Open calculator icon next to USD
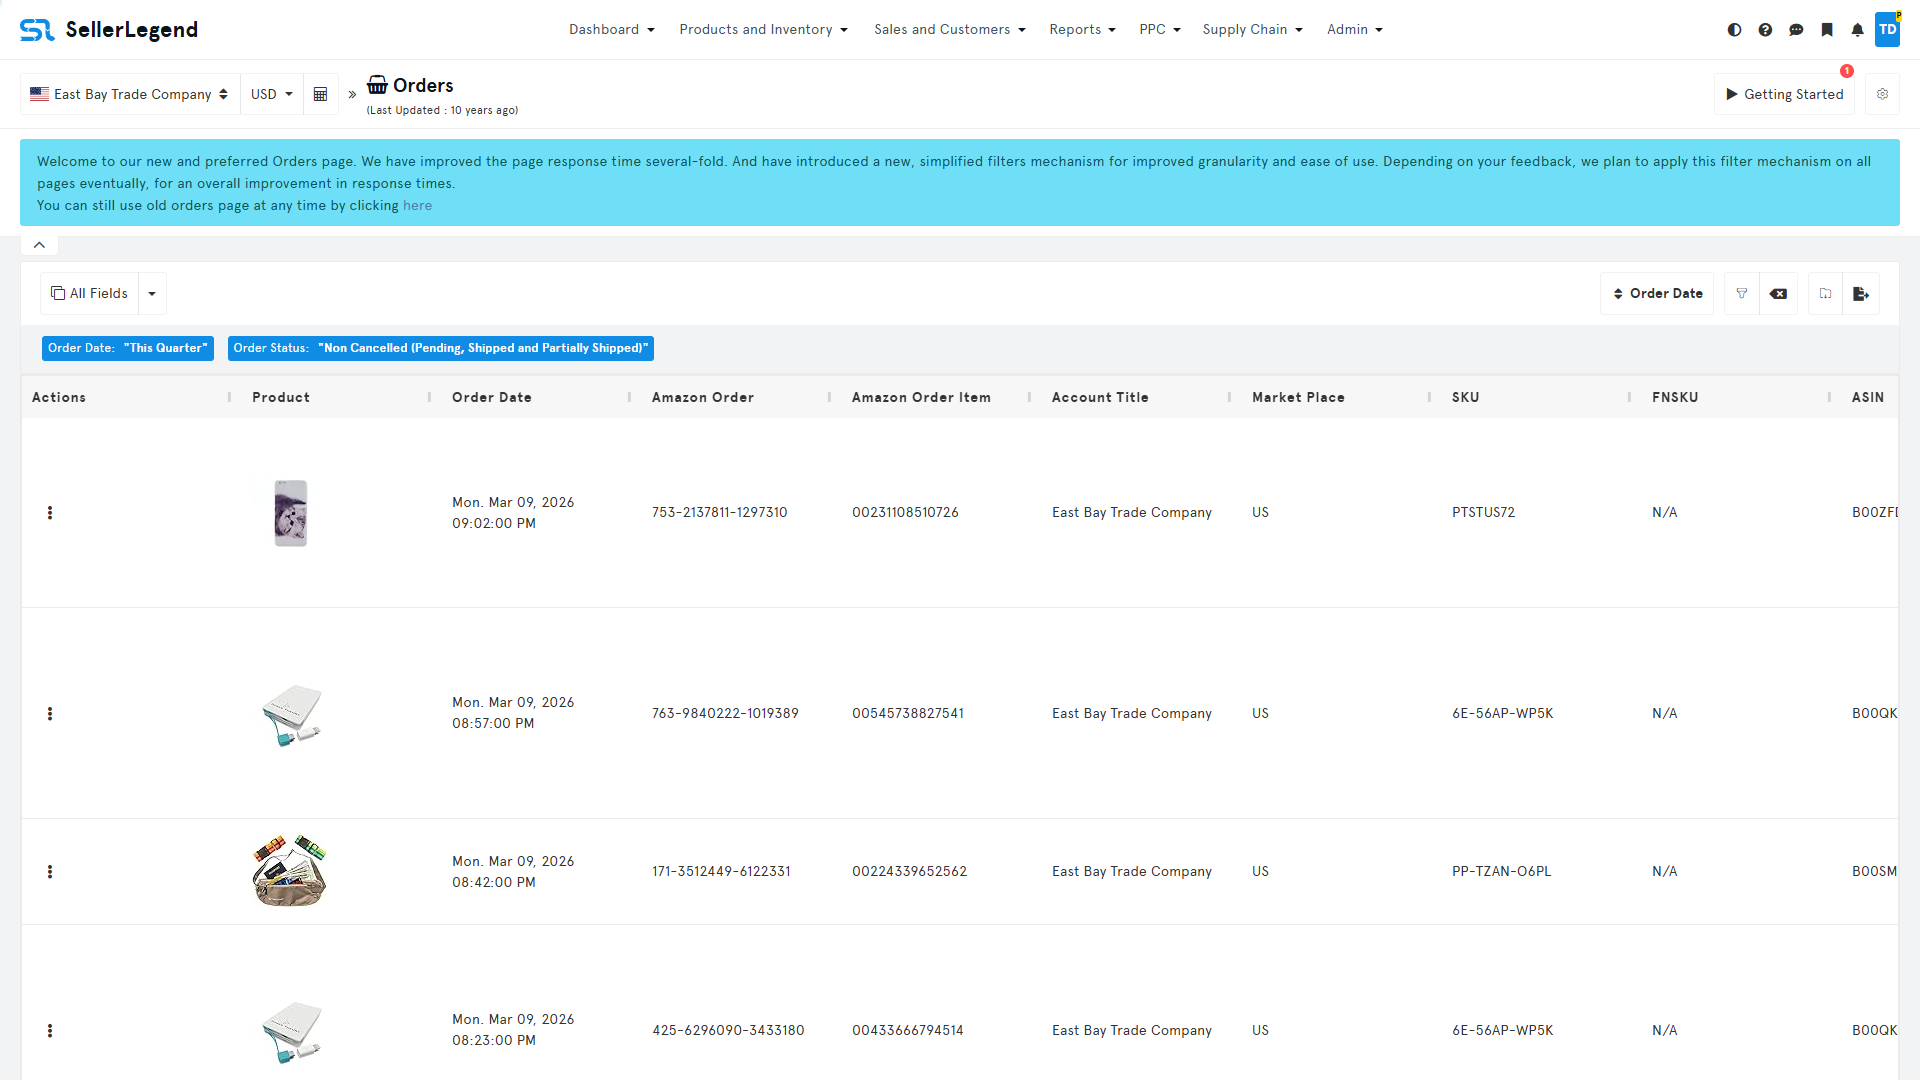This screenshot has height=1080, width=1920. tap(321, 94)
